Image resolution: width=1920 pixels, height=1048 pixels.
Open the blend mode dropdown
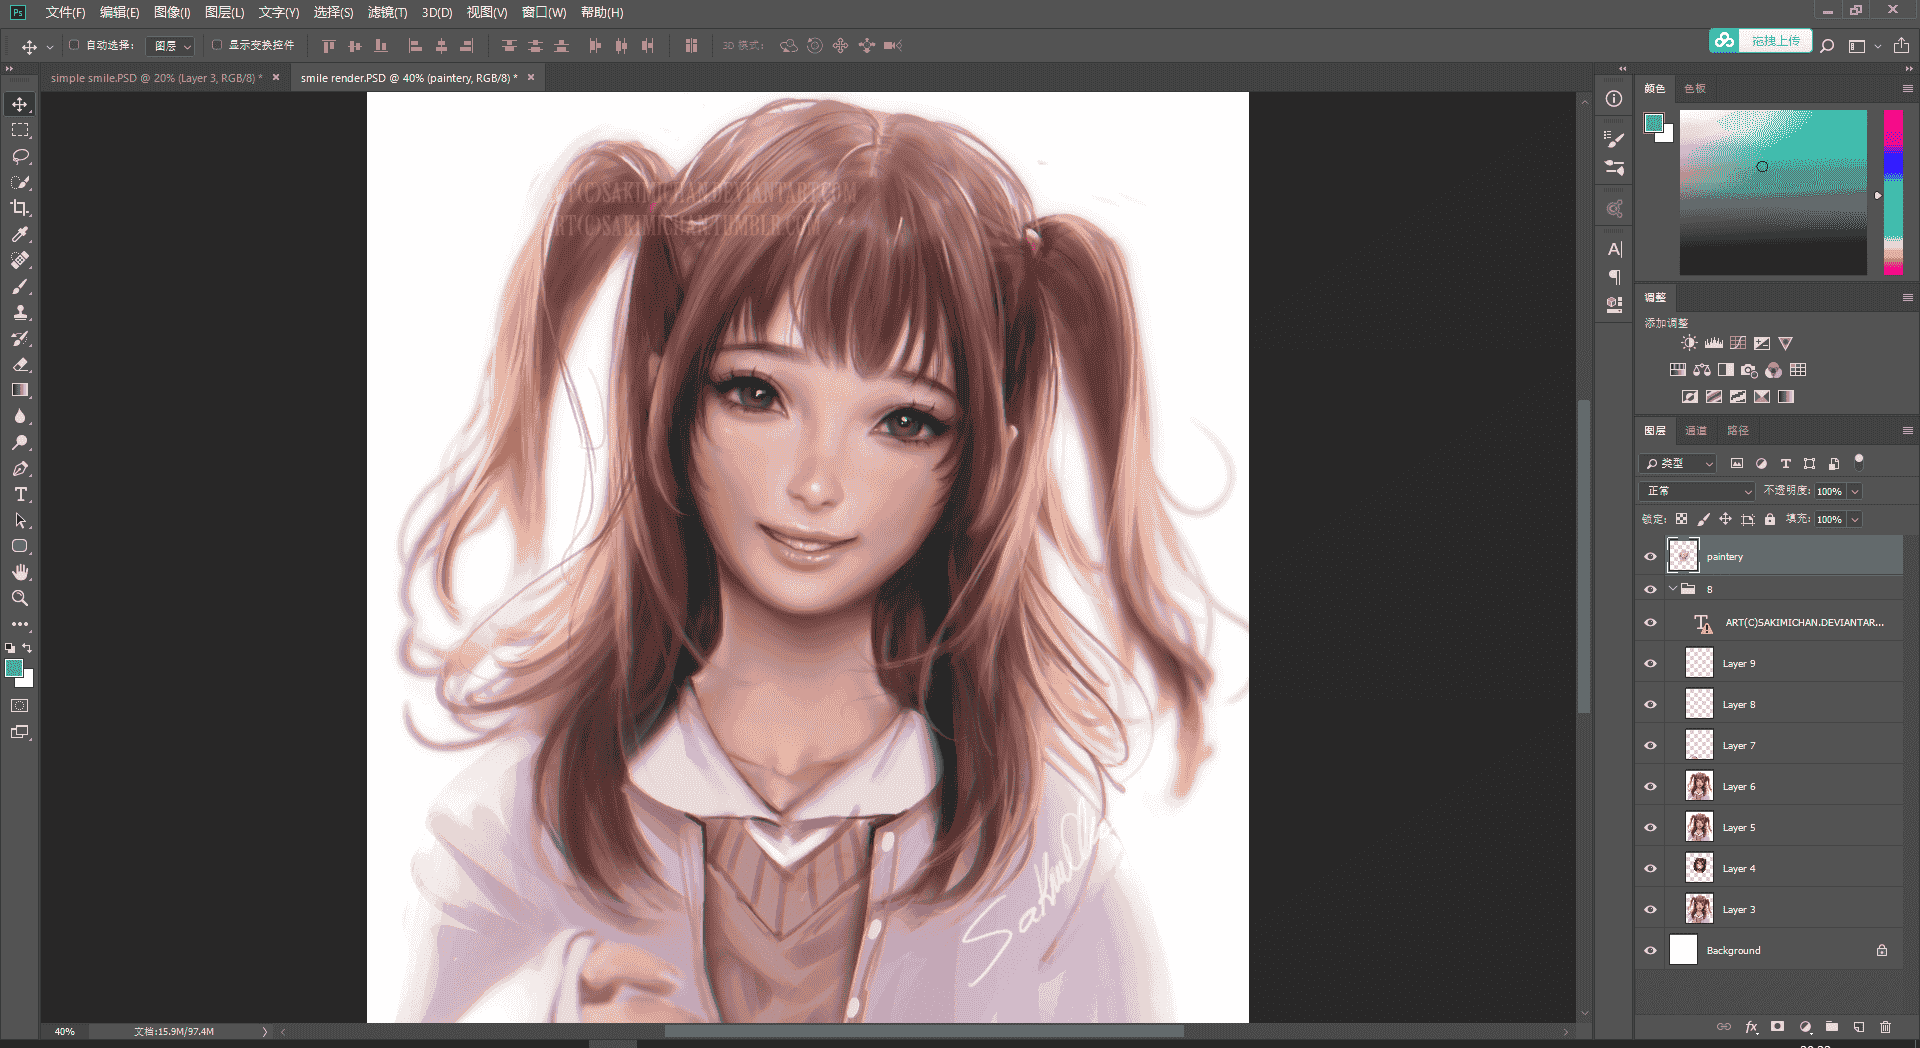[x=1697, y=491]
